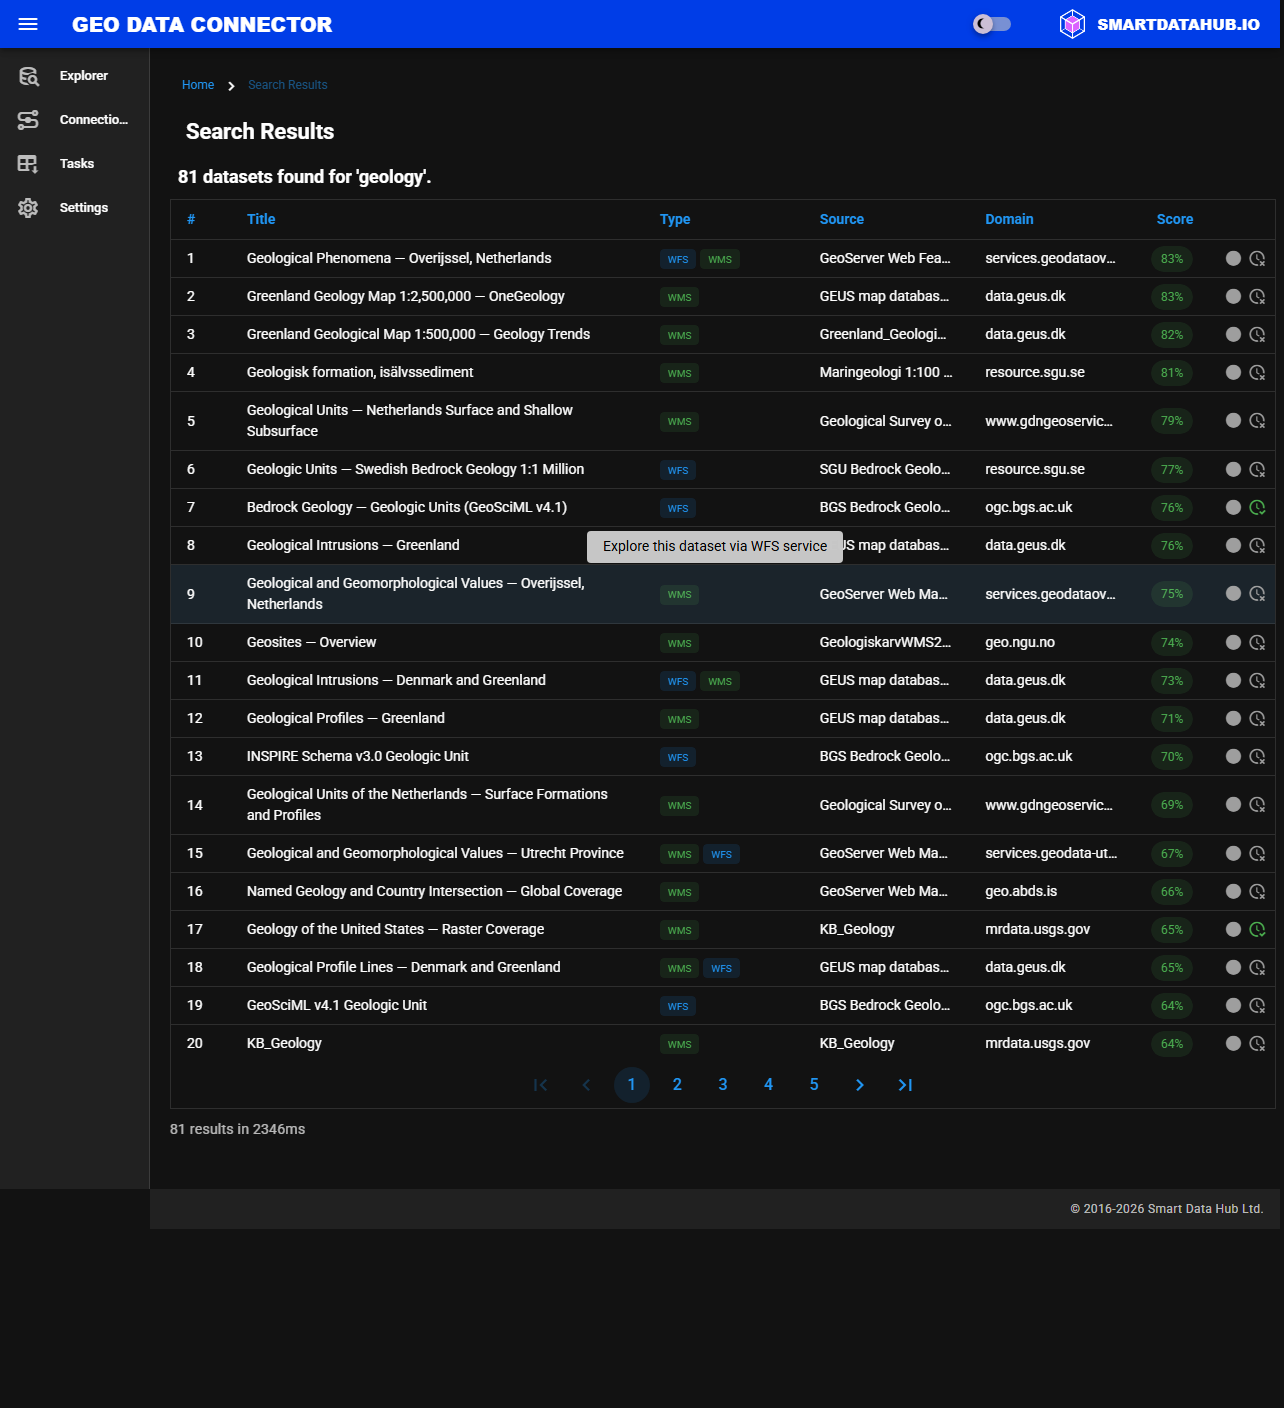Click the grey status dot for Geological Profiles – Greenland
The image size is (1284, 1408).
[1233, 718]
